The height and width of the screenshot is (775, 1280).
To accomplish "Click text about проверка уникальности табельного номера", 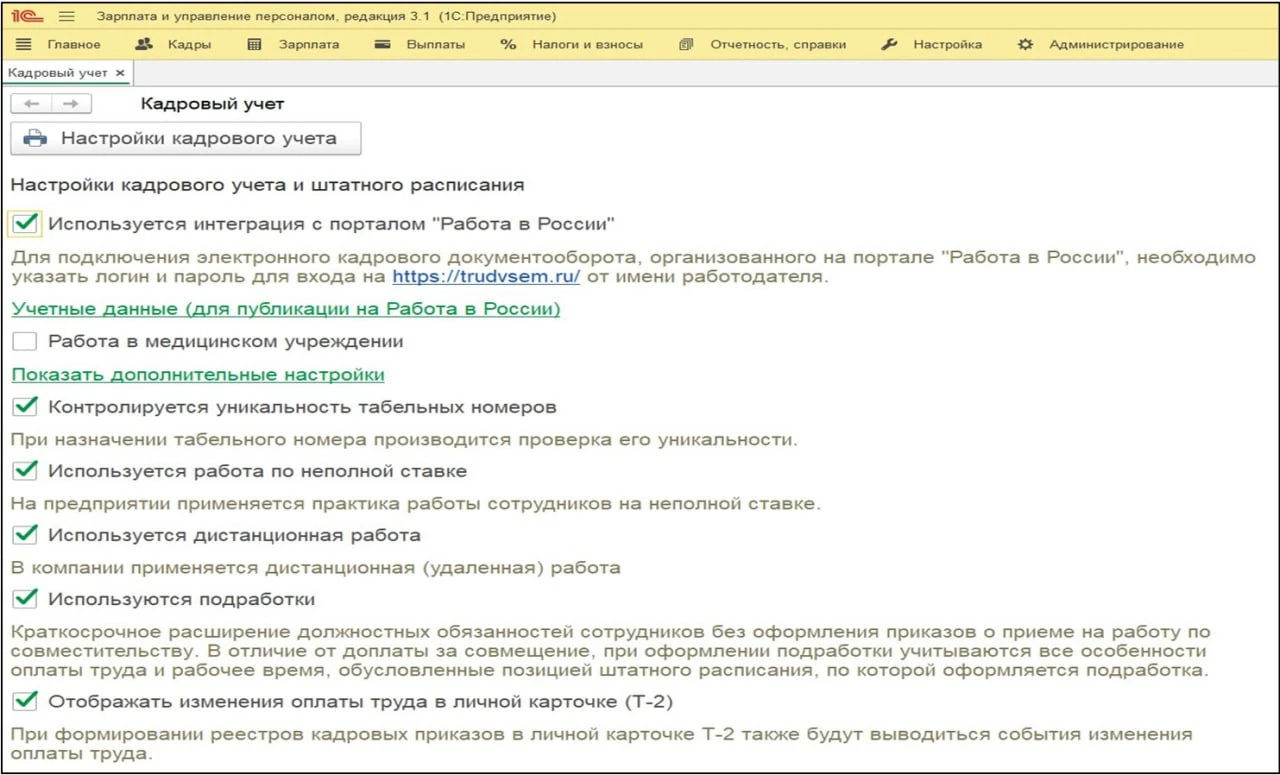I will 404,439.
